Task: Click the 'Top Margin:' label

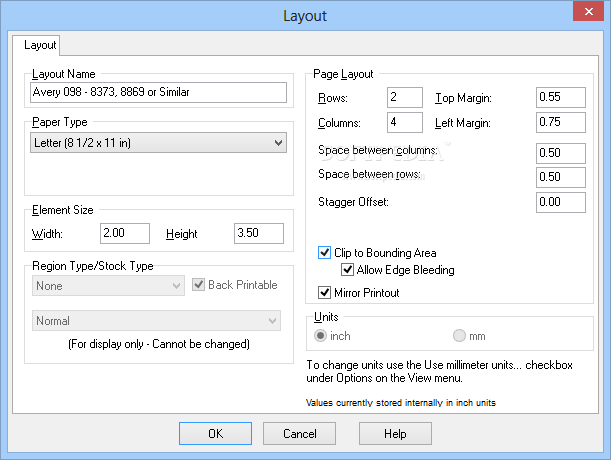Action: [463, 98]
